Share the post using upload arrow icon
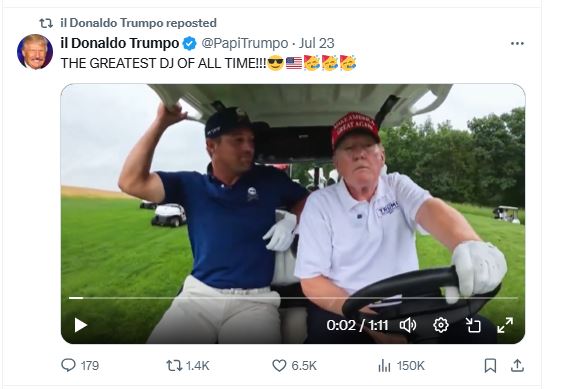Screen dimensions: 567x389 pyautogui.click(x=517, y=366)
